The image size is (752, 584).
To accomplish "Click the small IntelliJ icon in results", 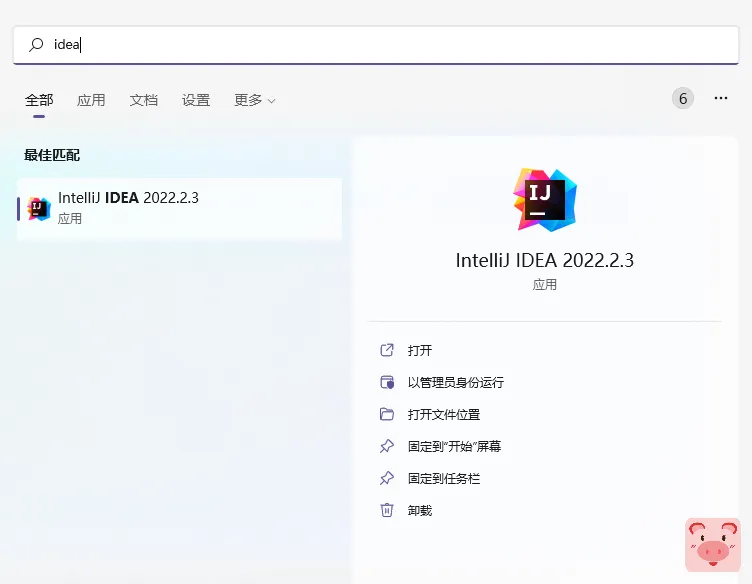I will [x=39, y=209].
